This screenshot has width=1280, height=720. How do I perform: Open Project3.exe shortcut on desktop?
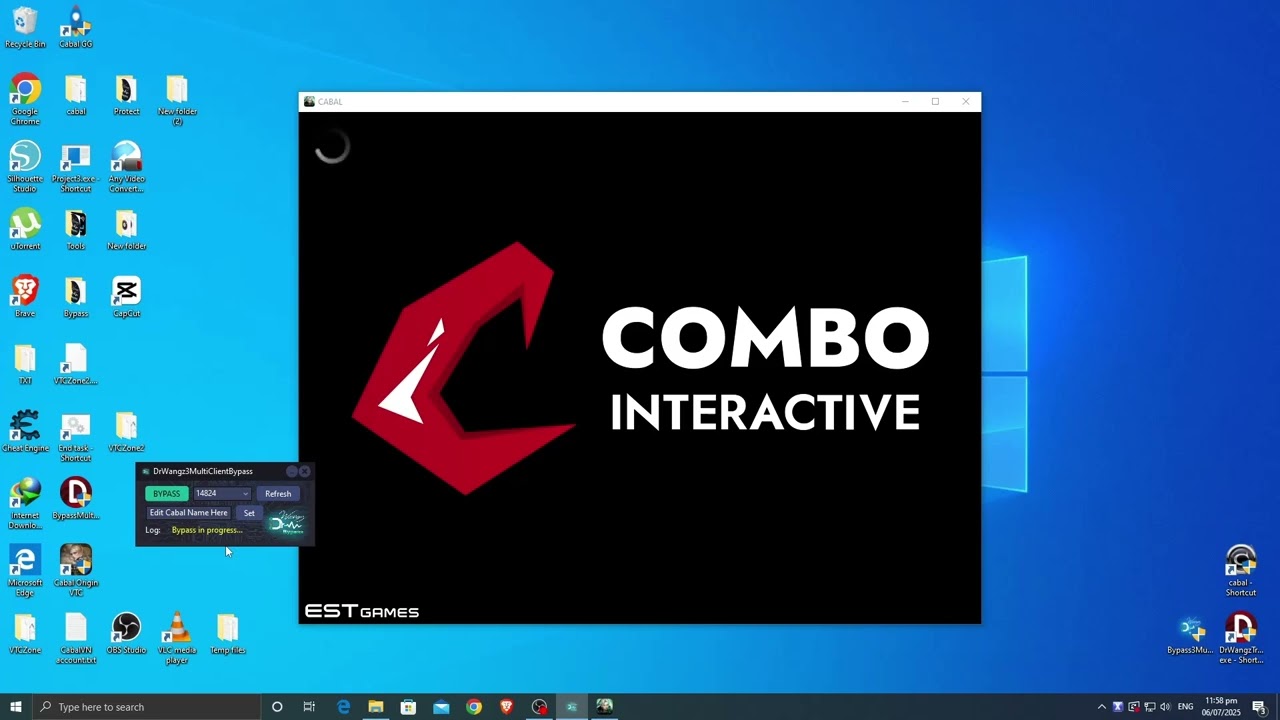click(76, 167)
